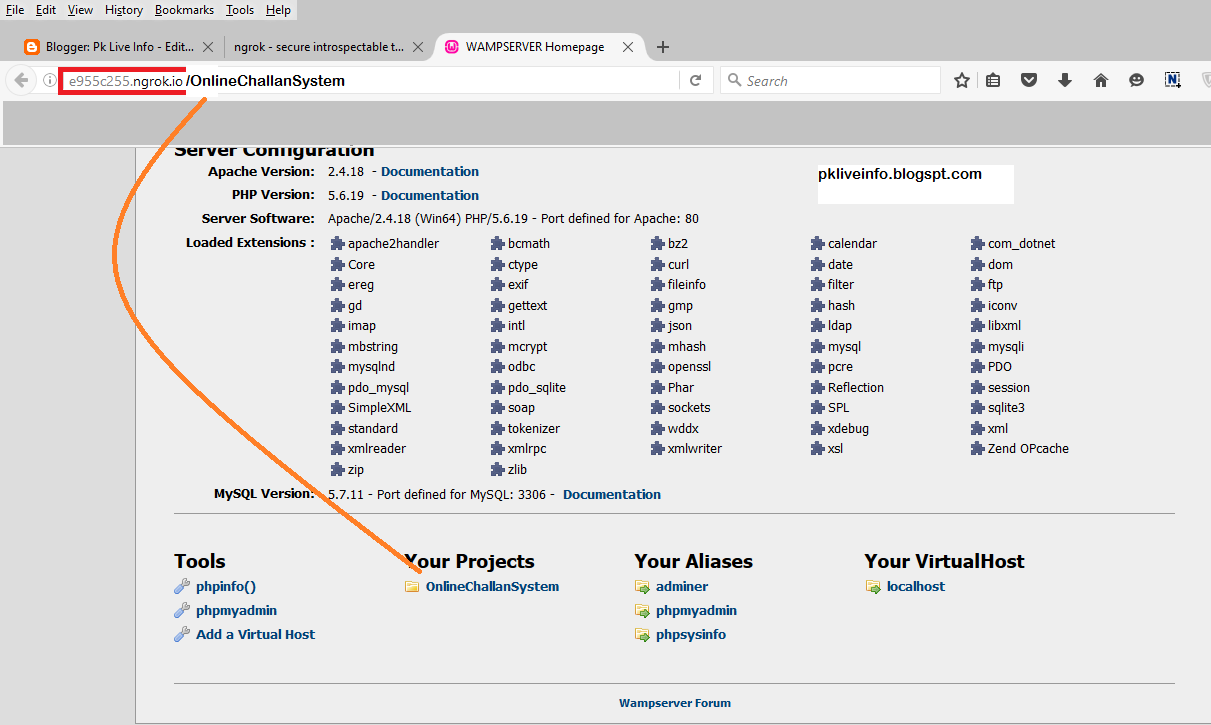Click the WAMPSERVER tab favicon

pos(452,46)
